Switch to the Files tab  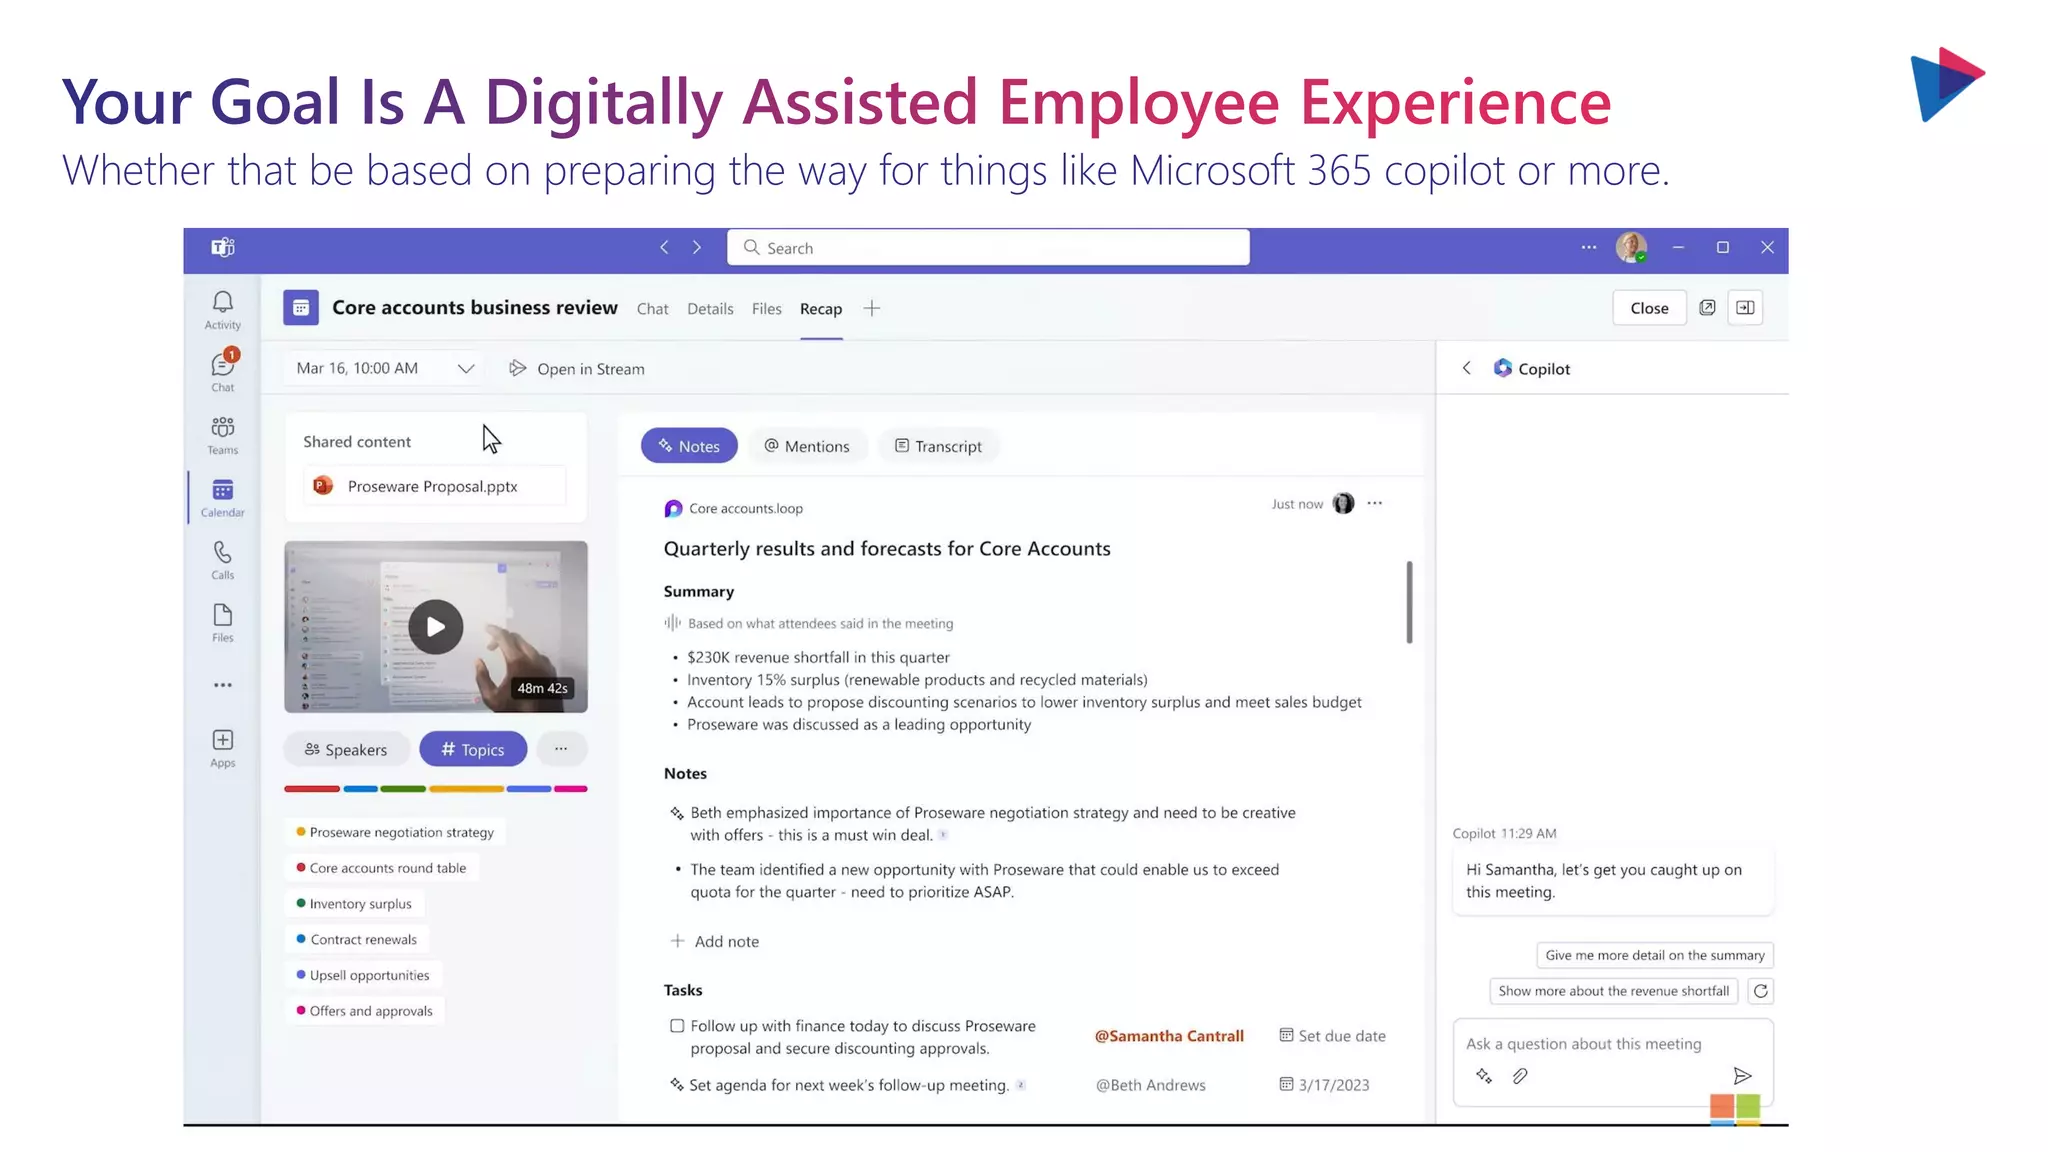tap(766, 309)
